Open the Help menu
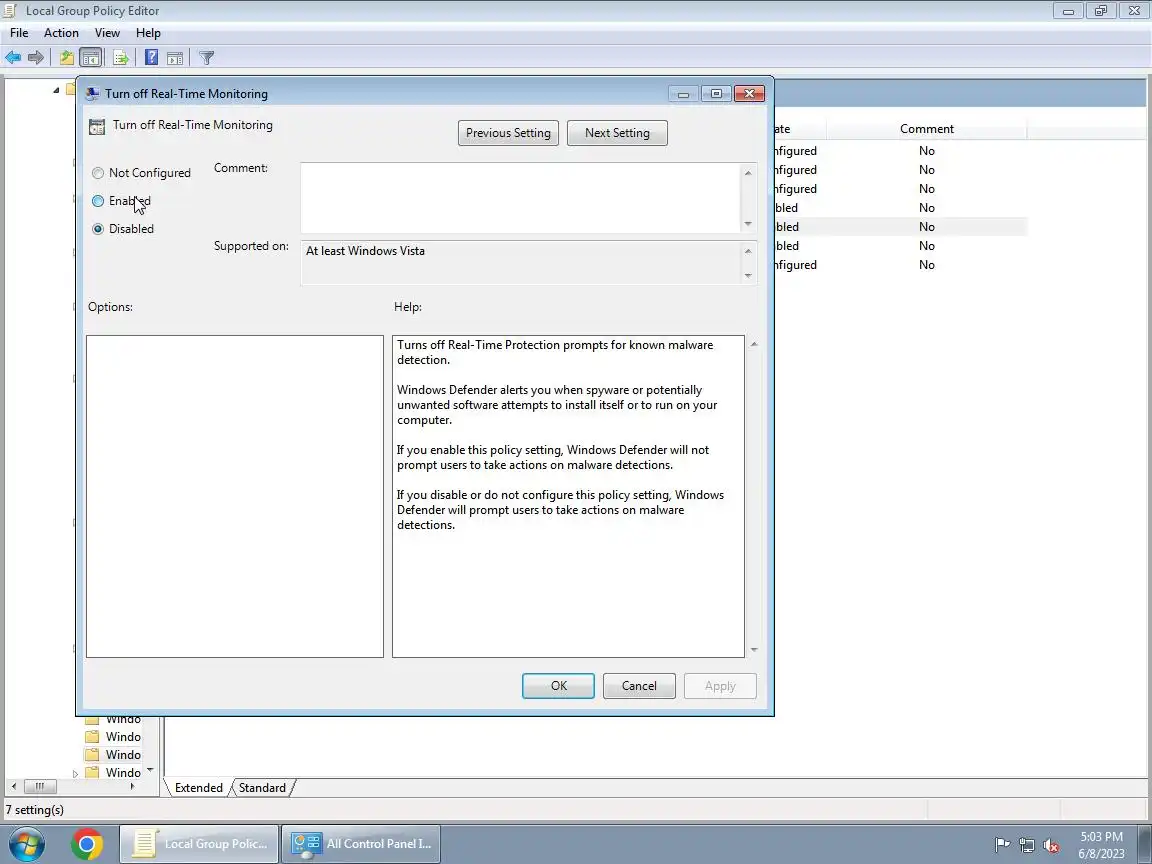The height and width of the screenshot is (864, 1152). point(148,33)
